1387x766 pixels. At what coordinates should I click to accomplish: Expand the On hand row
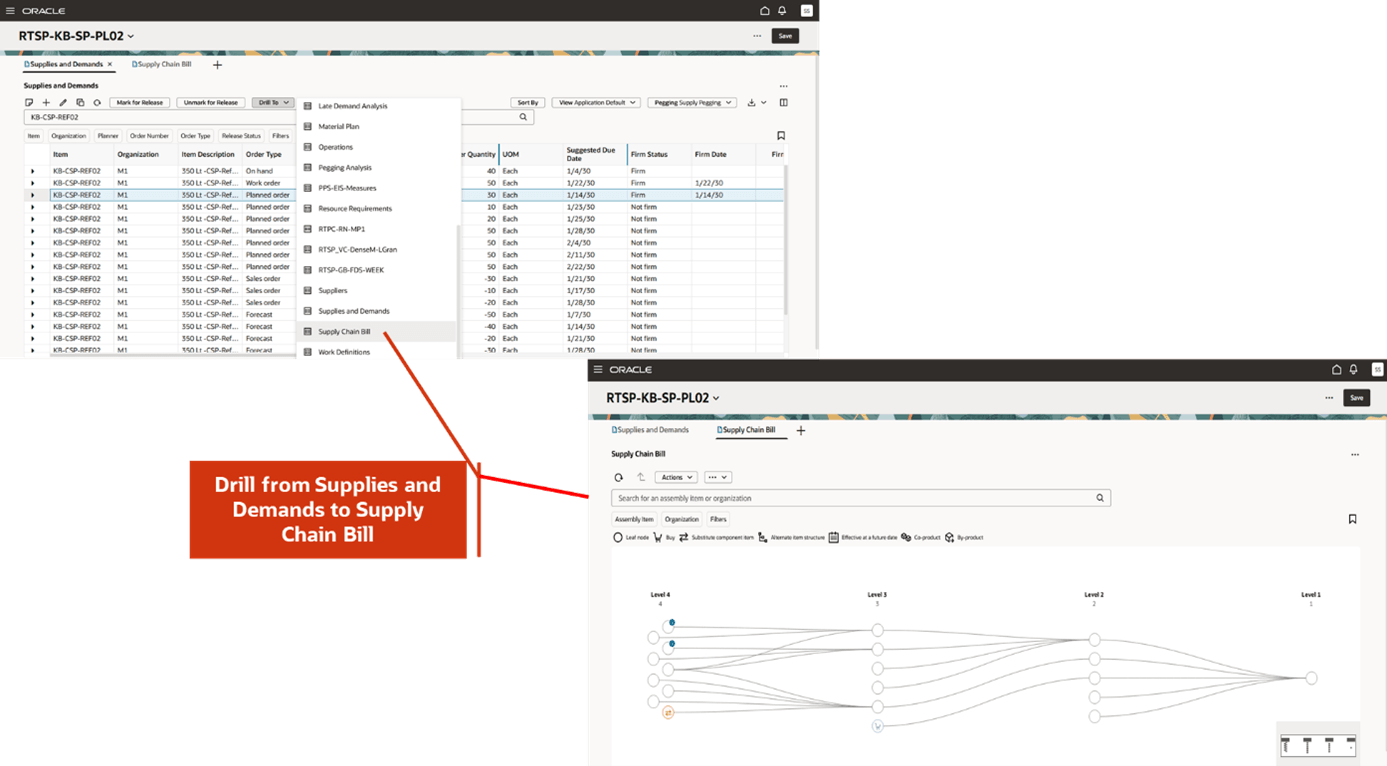pos(32,171)
